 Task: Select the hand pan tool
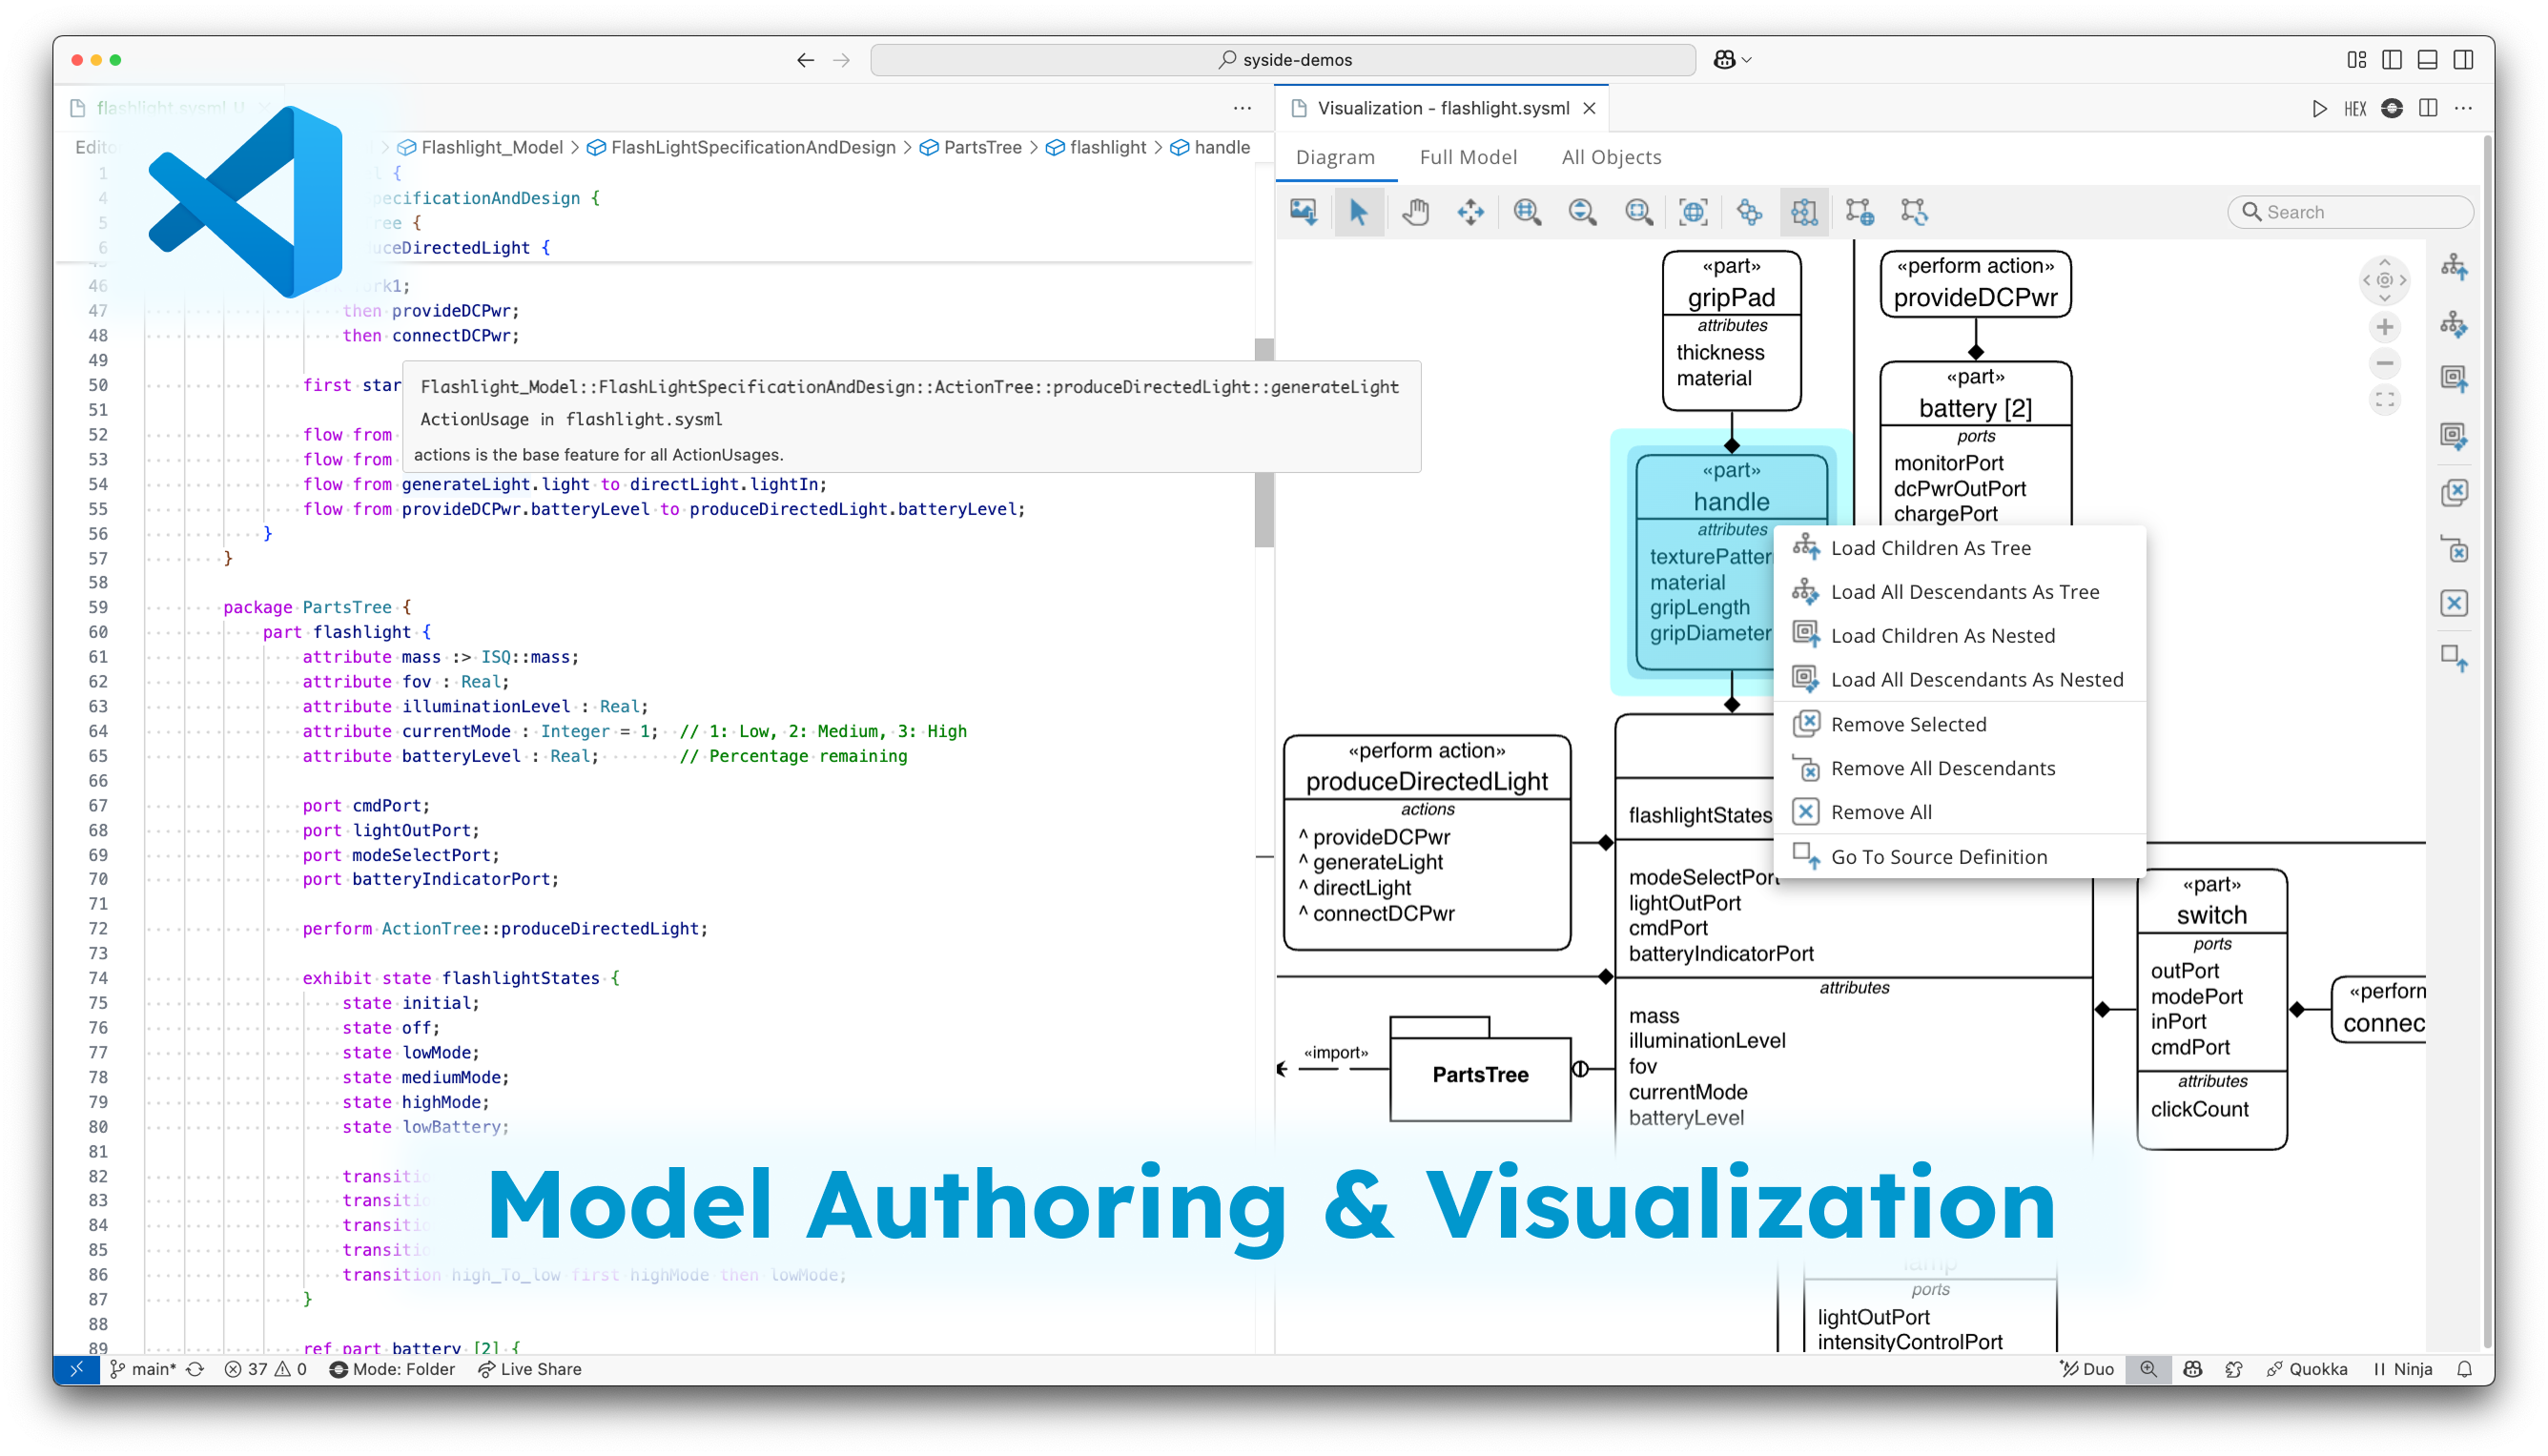1414,212
